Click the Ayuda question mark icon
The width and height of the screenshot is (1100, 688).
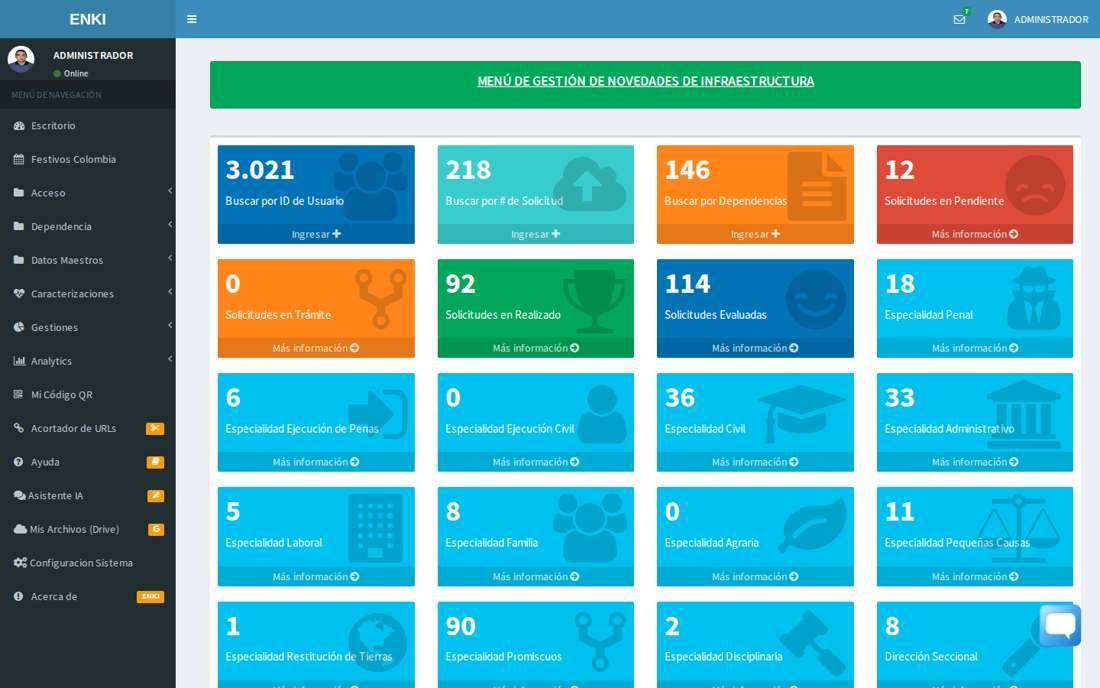pos(19,462)
